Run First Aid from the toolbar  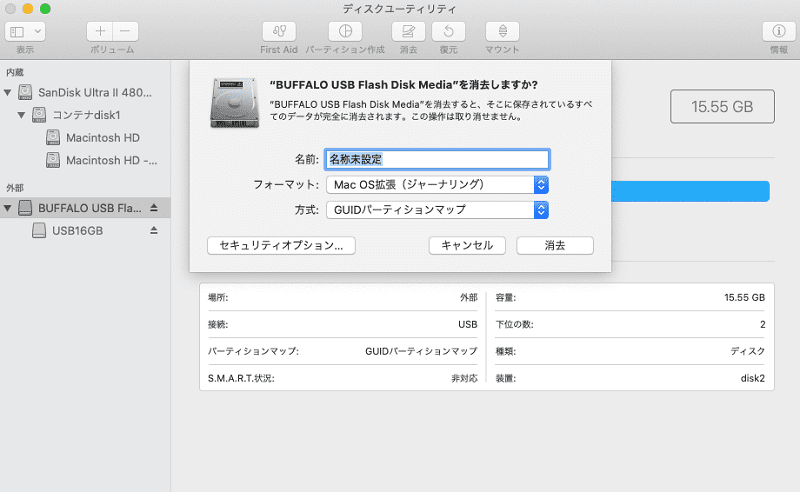click(279, 32)
